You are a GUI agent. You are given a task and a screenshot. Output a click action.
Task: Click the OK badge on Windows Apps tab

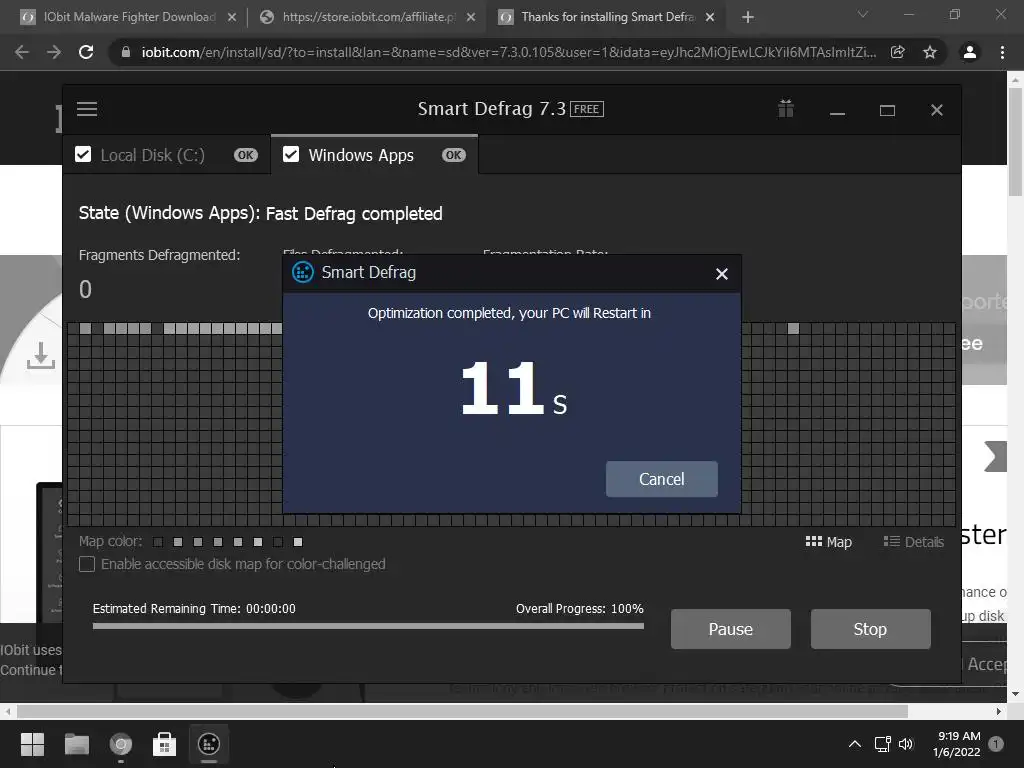click(453, 155)
